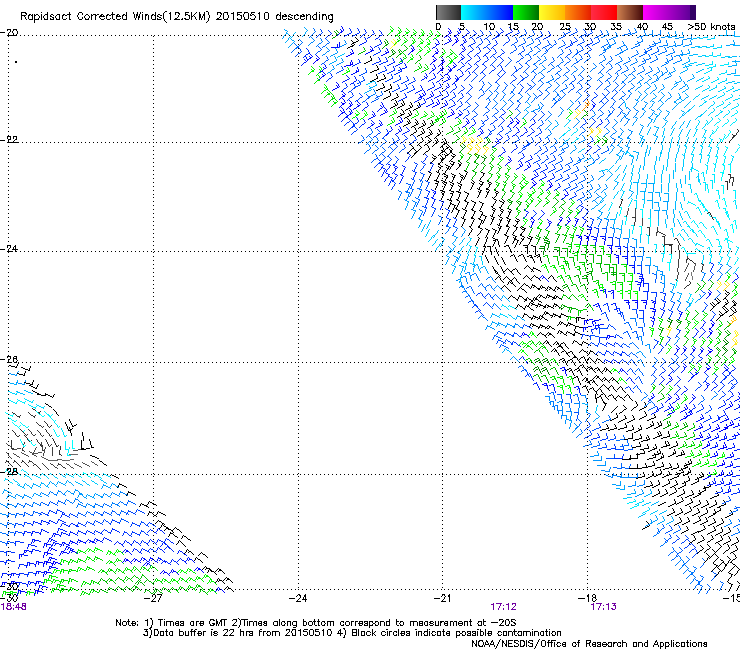Click the legend value "20"
The width and height of the screenshot is (740, 650).
pyautogui.click(x=537, y=27)
